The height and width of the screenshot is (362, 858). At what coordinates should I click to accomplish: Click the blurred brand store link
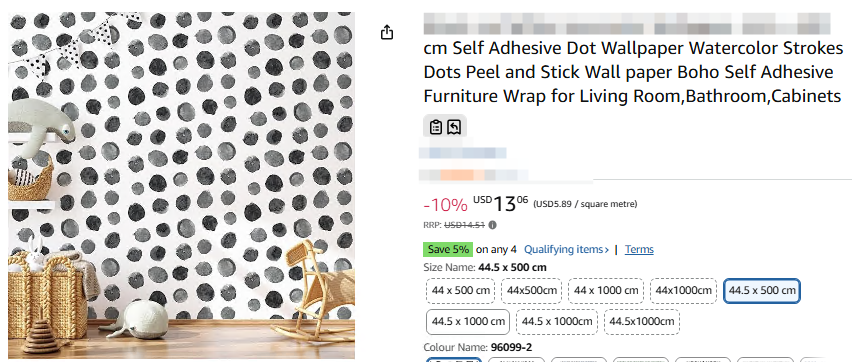[x=462, y=153]
